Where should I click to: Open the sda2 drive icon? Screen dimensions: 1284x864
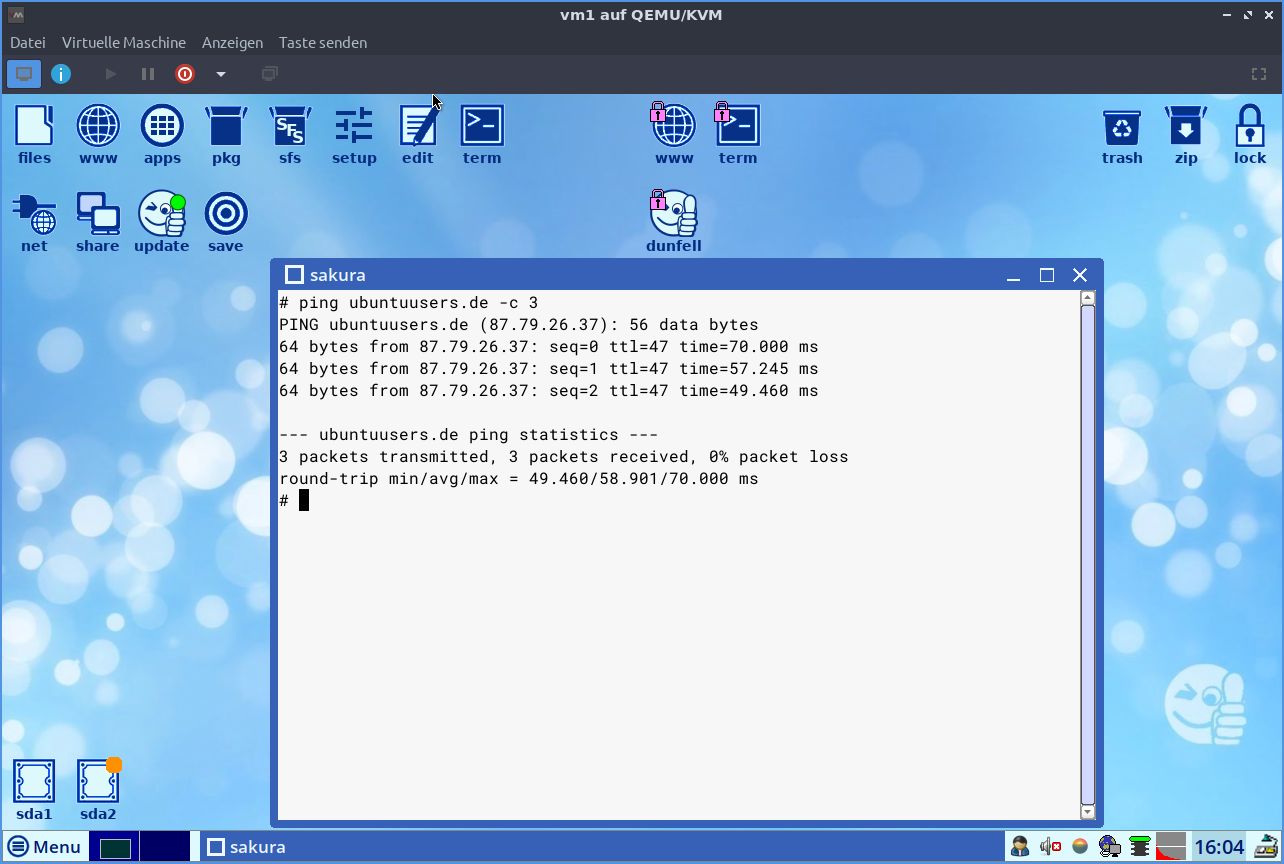pyautogui.click(x=98, y=789)
